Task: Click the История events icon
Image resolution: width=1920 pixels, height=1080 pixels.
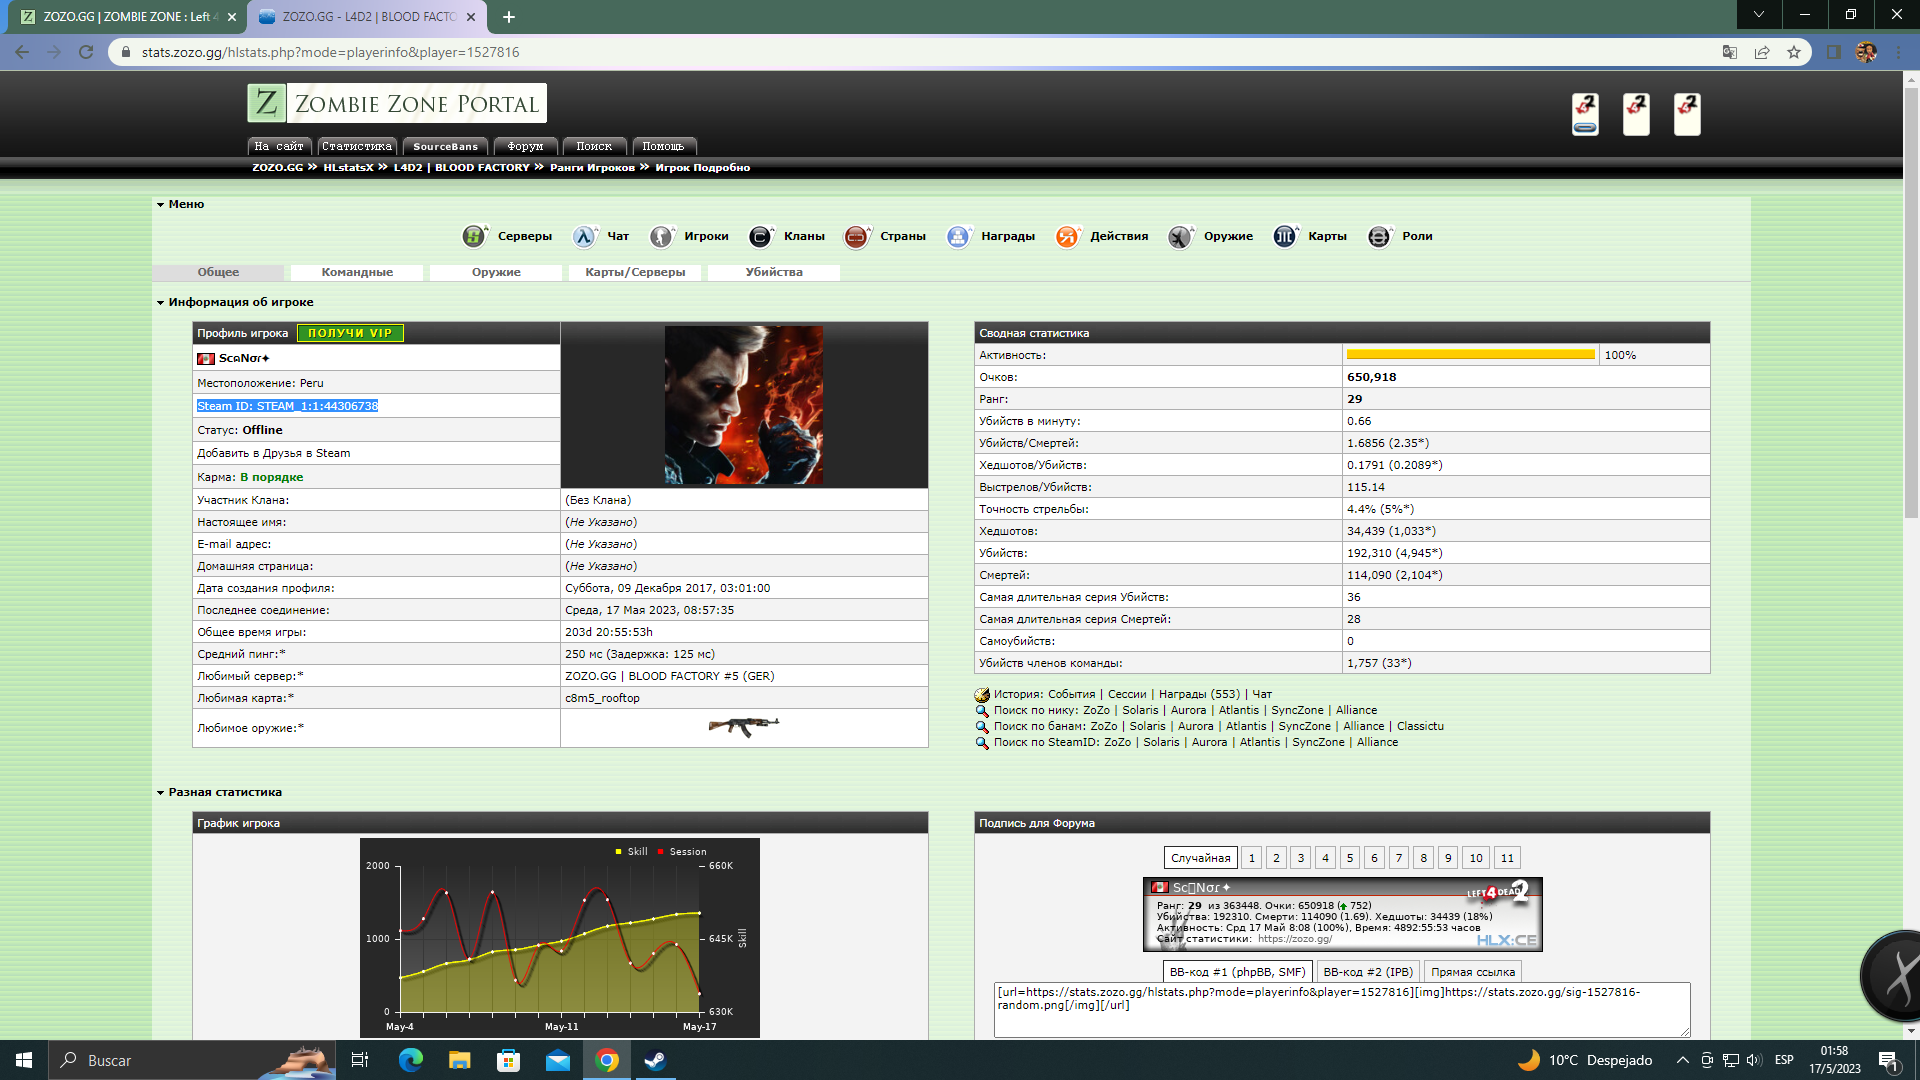Action: pos(982,695)
